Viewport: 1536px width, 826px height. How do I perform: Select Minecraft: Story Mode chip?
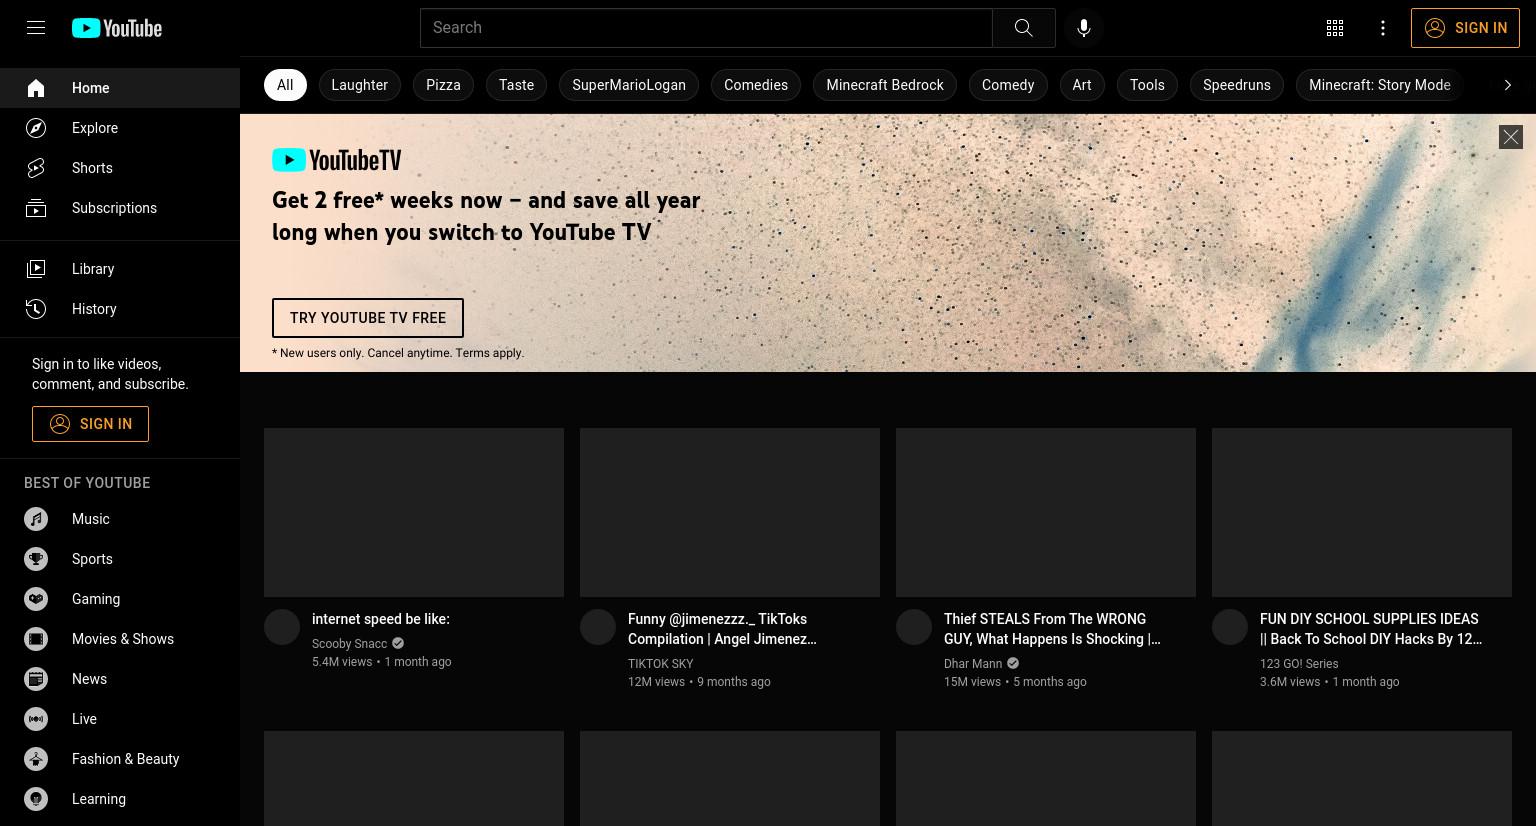(1380, 85)
